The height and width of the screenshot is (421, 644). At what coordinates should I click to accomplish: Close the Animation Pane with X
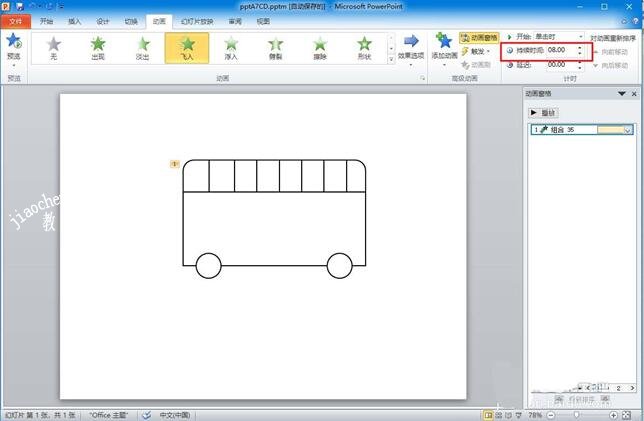[634, 94]
